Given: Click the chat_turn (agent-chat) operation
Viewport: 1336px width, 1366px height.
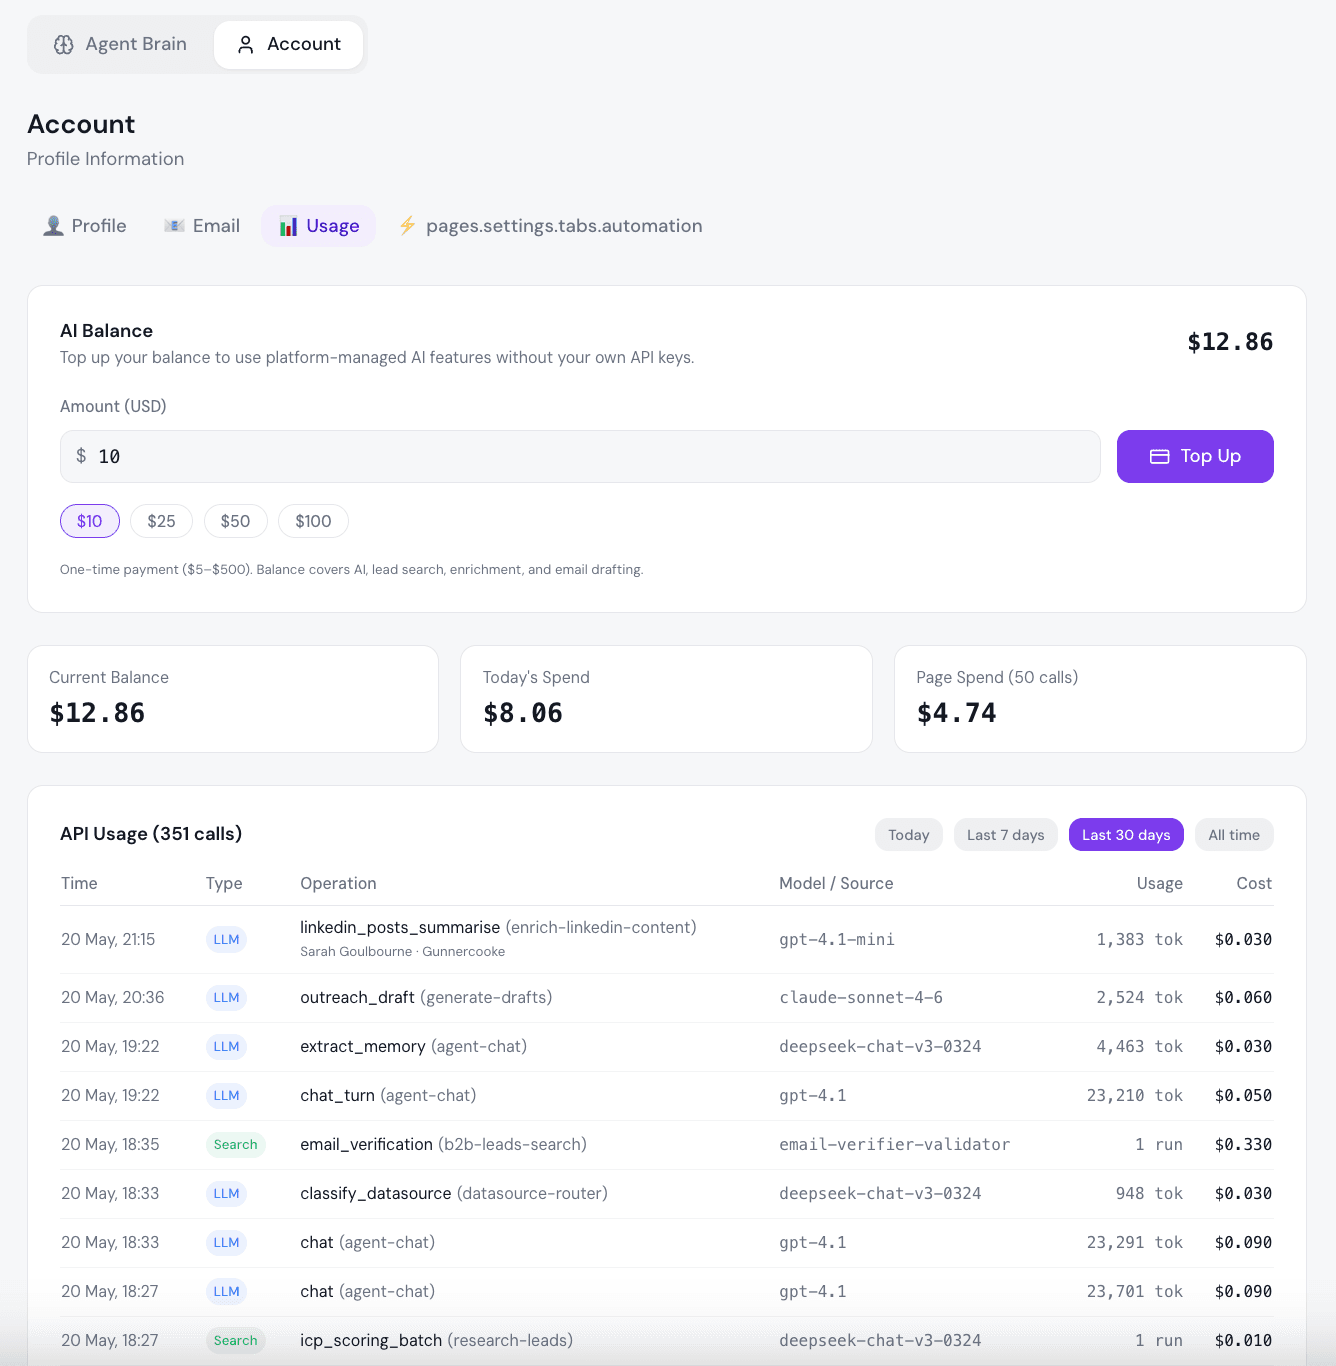Looking at the screenshot, I should click(388, 1095).
